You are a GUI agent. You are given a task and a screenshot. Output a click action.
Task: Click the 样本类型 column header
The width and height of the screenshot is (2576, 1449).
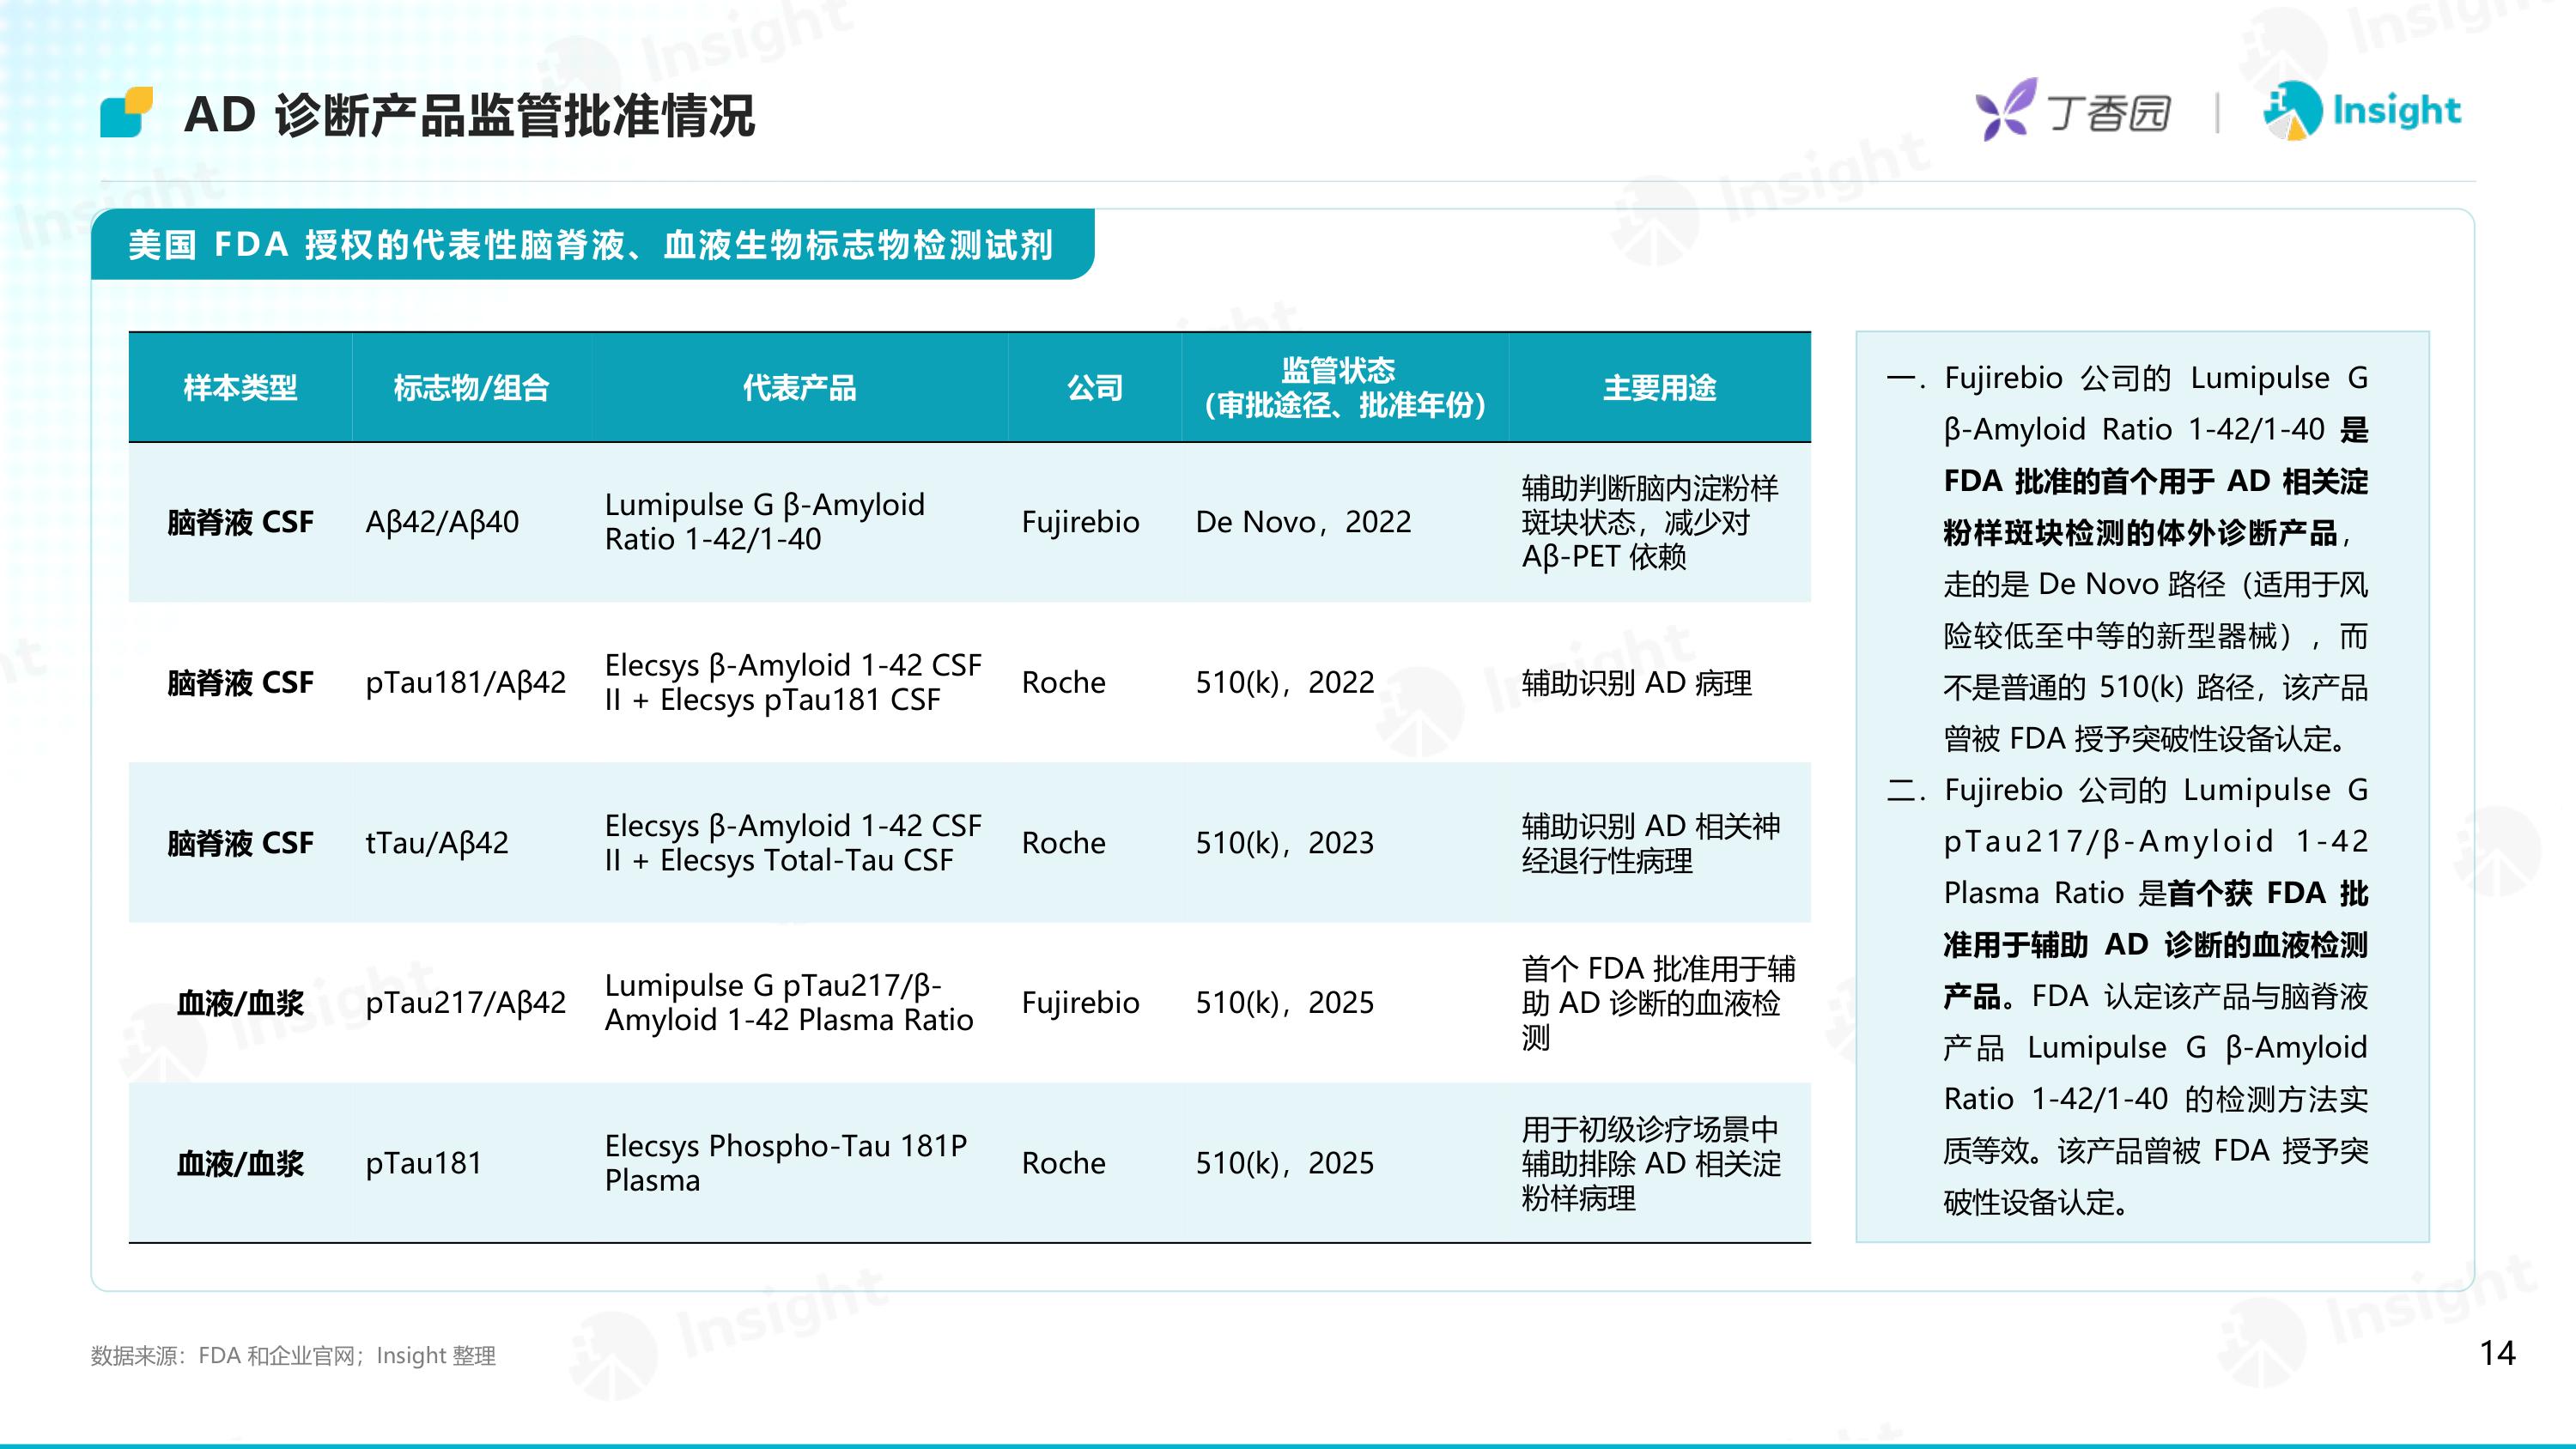(x=240, y=387)
